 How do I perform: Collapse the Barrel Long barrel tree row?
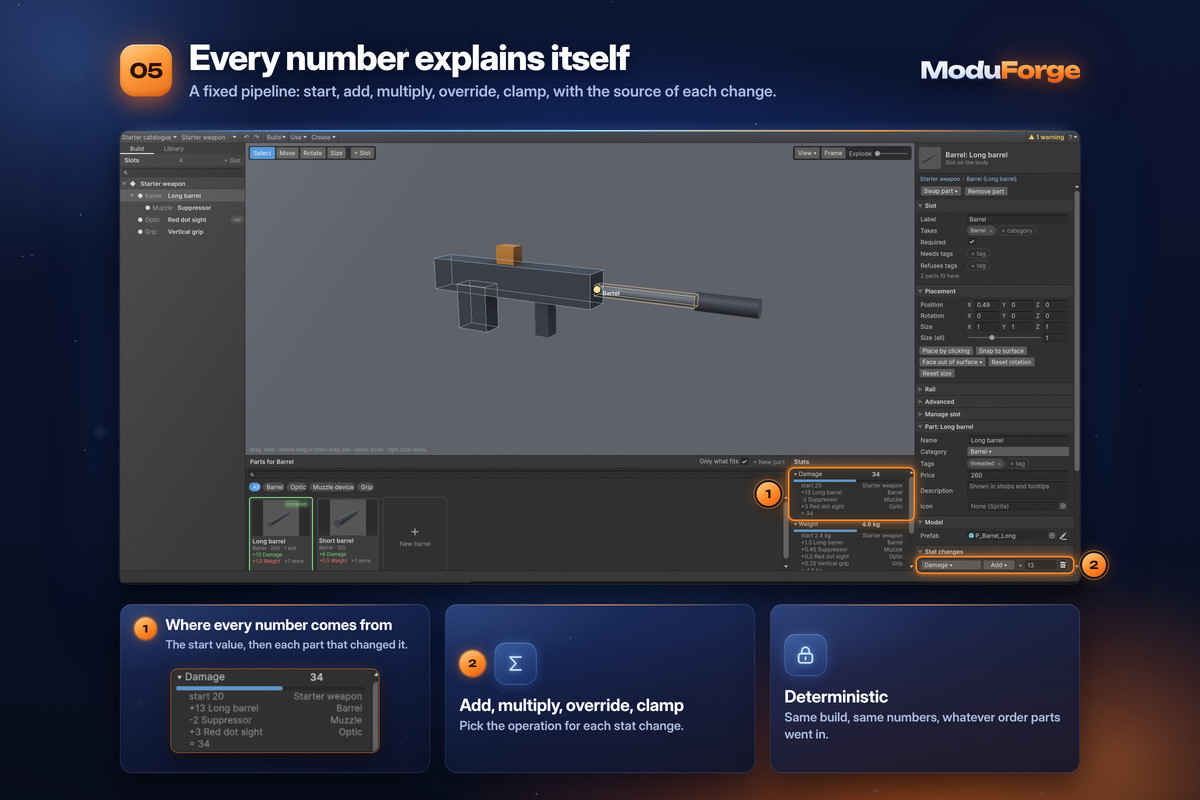tap(132, 196)
